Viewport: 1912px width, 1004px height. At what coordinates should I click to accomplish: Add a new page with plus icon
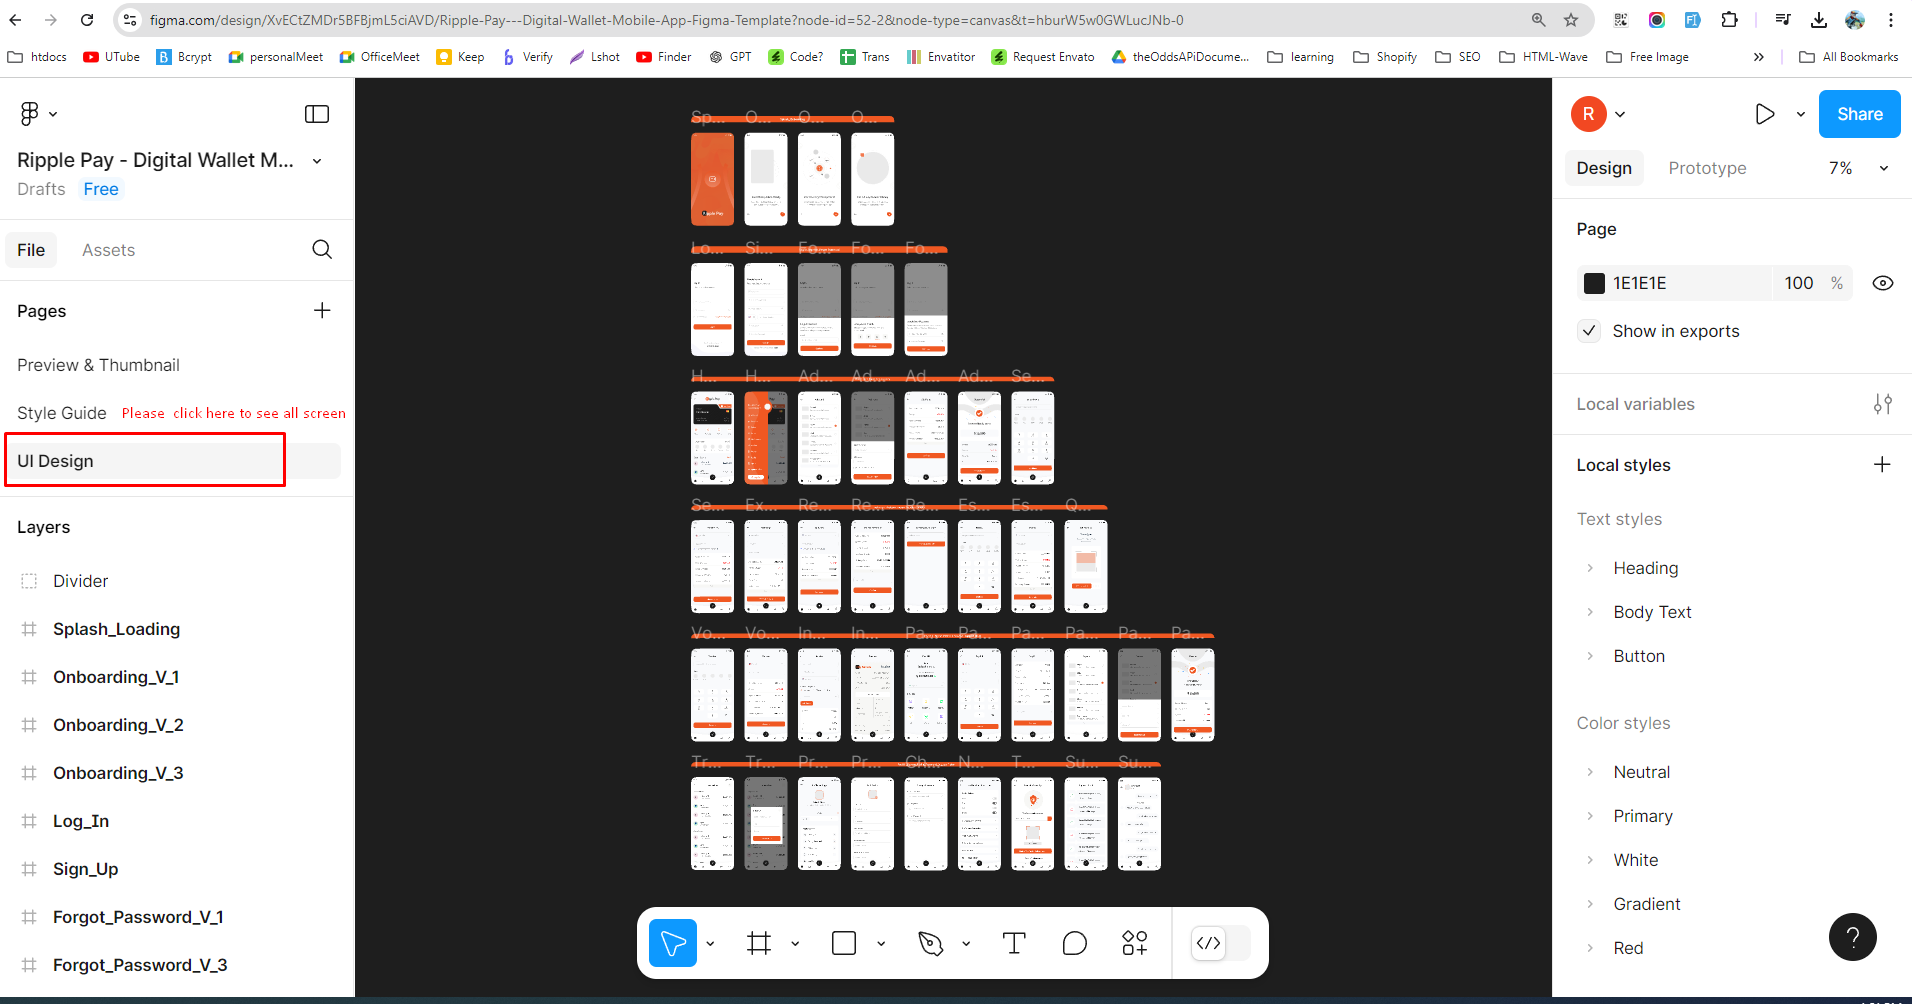322,310
